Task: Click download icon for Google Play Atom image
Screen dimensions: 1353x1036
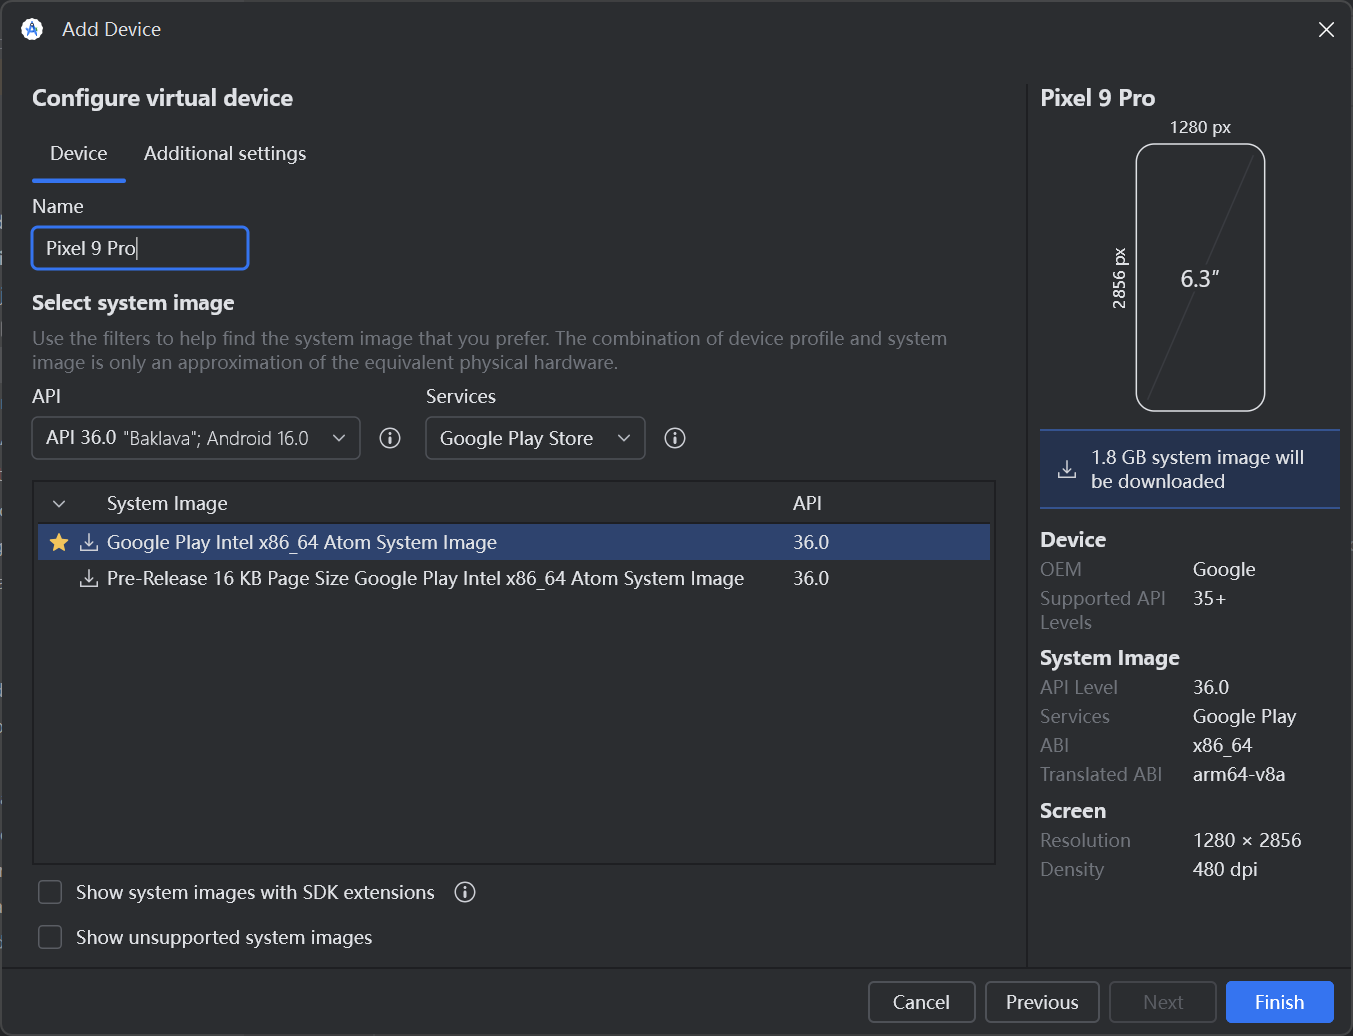Action: pos(89,542)
